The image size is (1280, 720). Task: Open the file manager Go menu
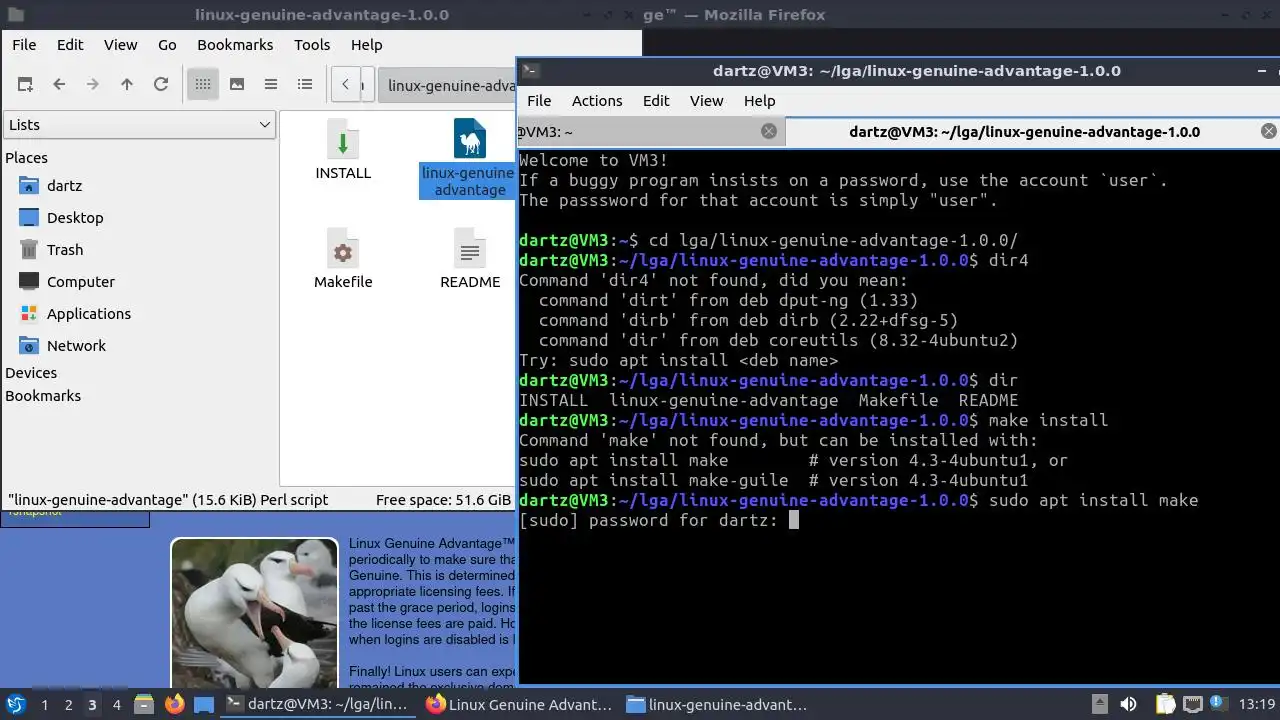pos(167,45)
